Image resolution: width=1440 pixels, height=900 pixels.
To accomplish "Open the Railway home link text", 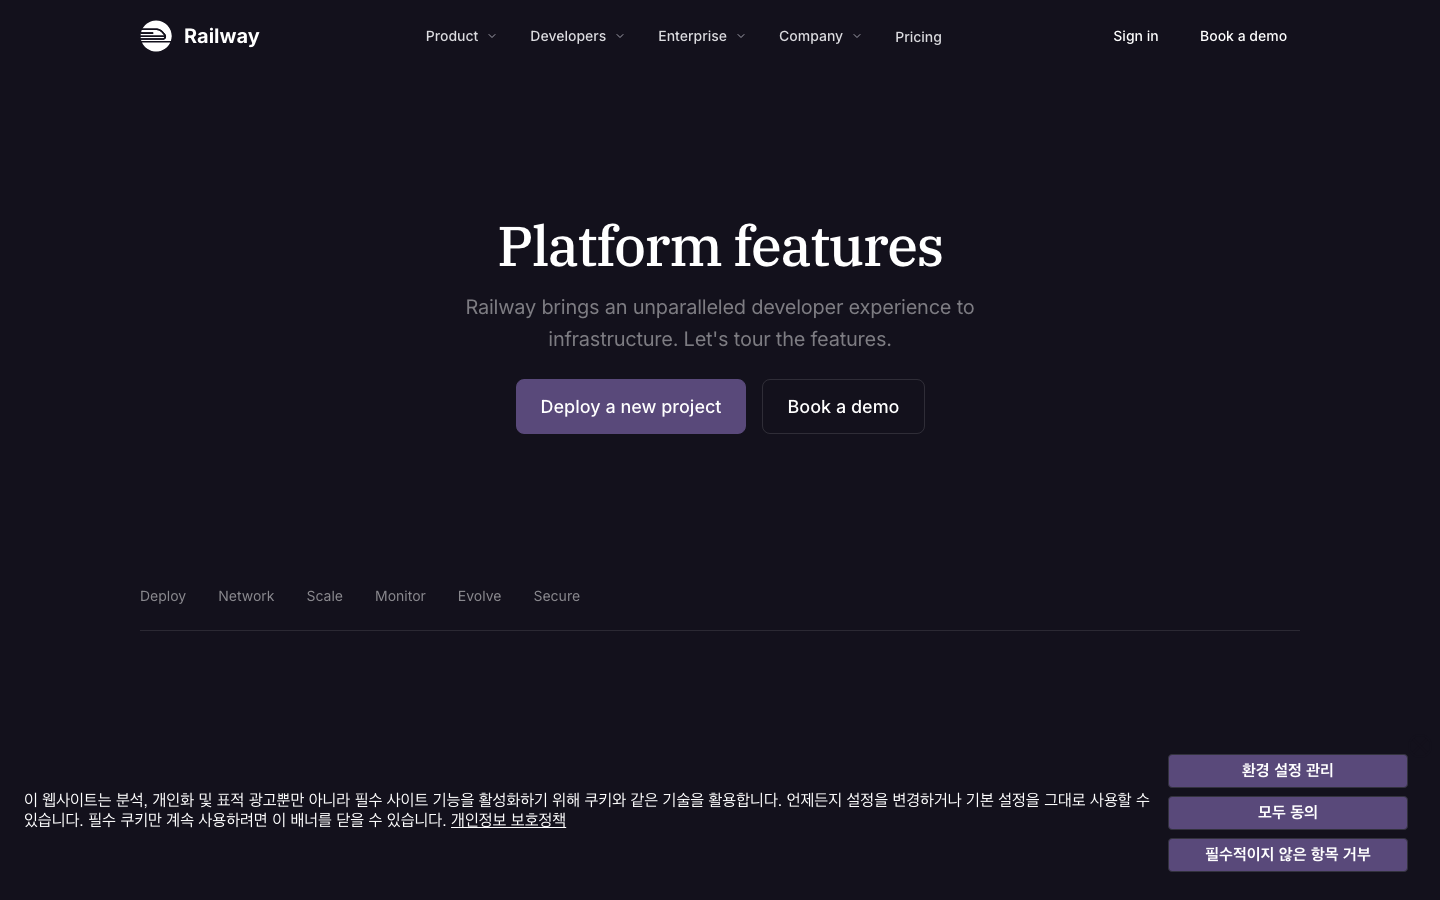I will pos(222,36).
